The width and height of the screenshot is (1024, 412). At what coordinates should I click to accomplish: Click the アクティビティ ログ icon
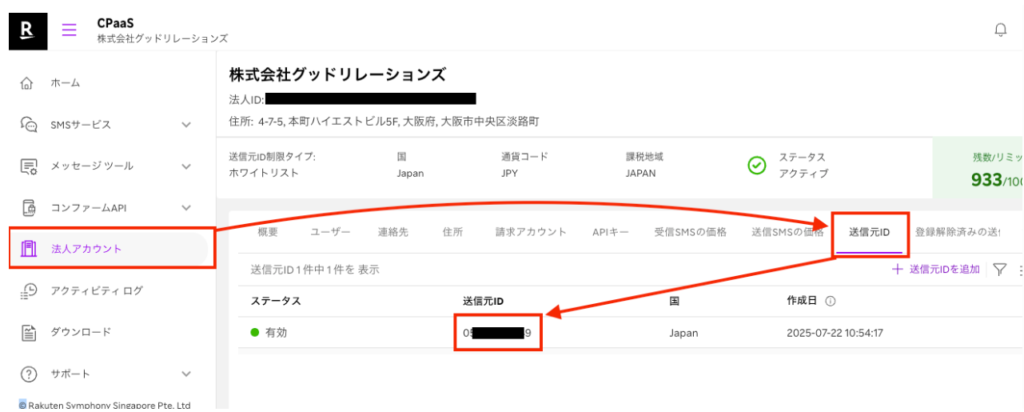pos(29,291)
